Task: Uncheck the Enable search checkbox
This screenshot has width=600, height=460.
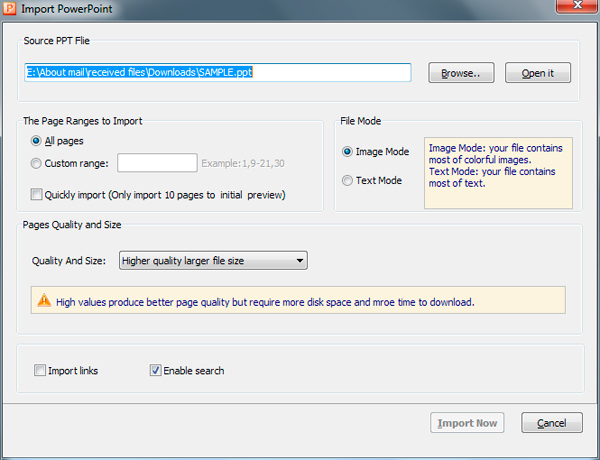Action: click(x=155, y=370)
